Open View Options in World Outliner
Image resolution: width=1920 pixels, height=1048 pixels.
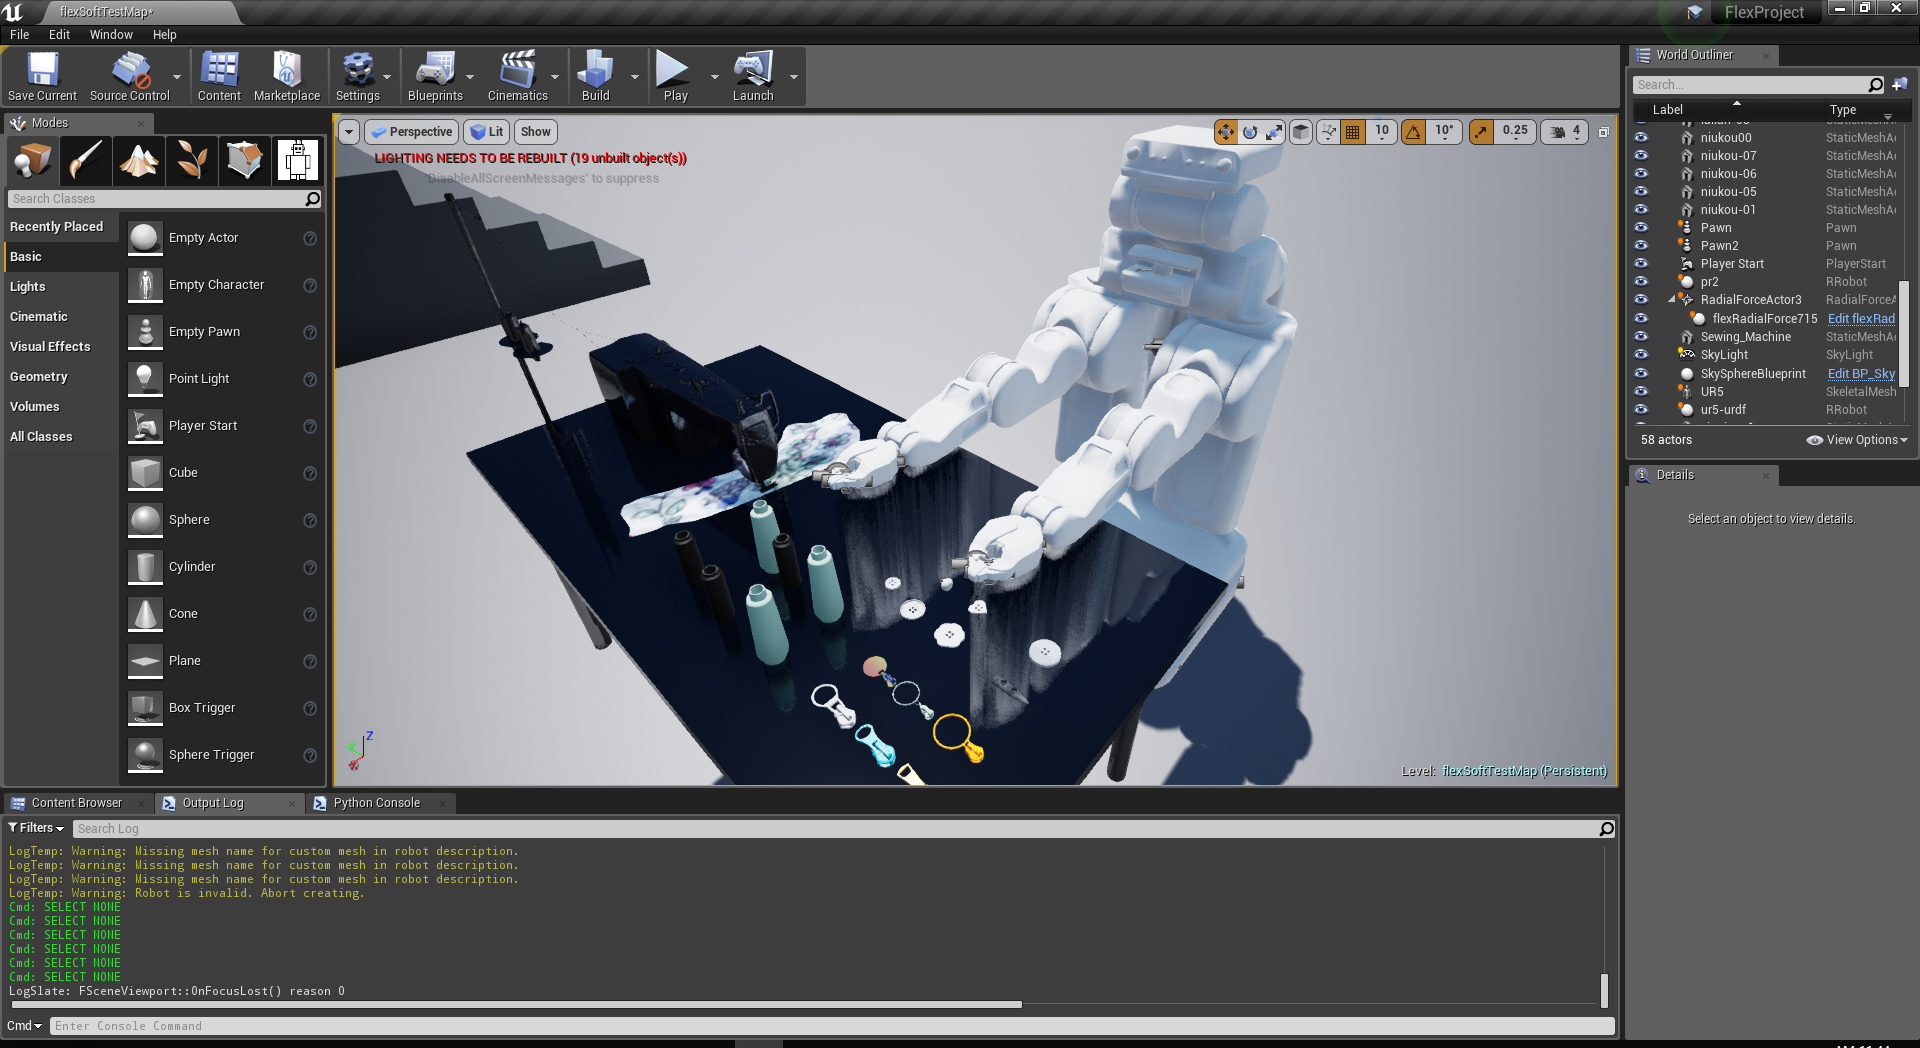(x=1857, y=440)
